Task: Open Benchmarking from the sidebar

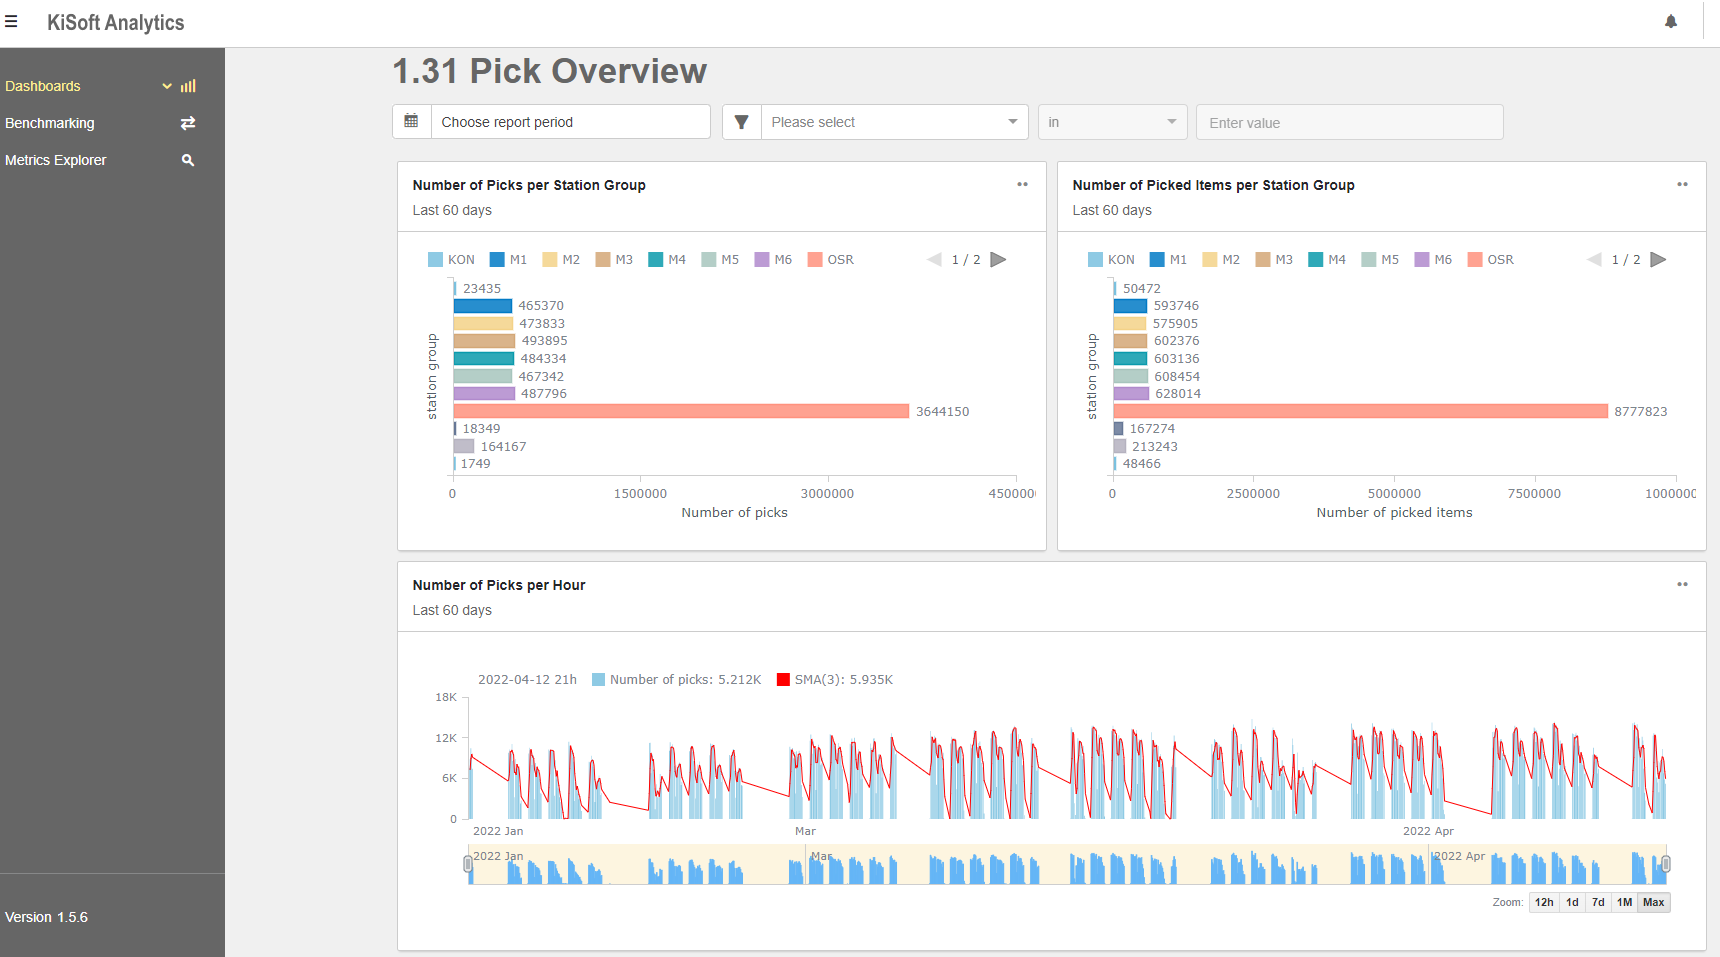Action: pyautogui.click(x=50, y=123)
